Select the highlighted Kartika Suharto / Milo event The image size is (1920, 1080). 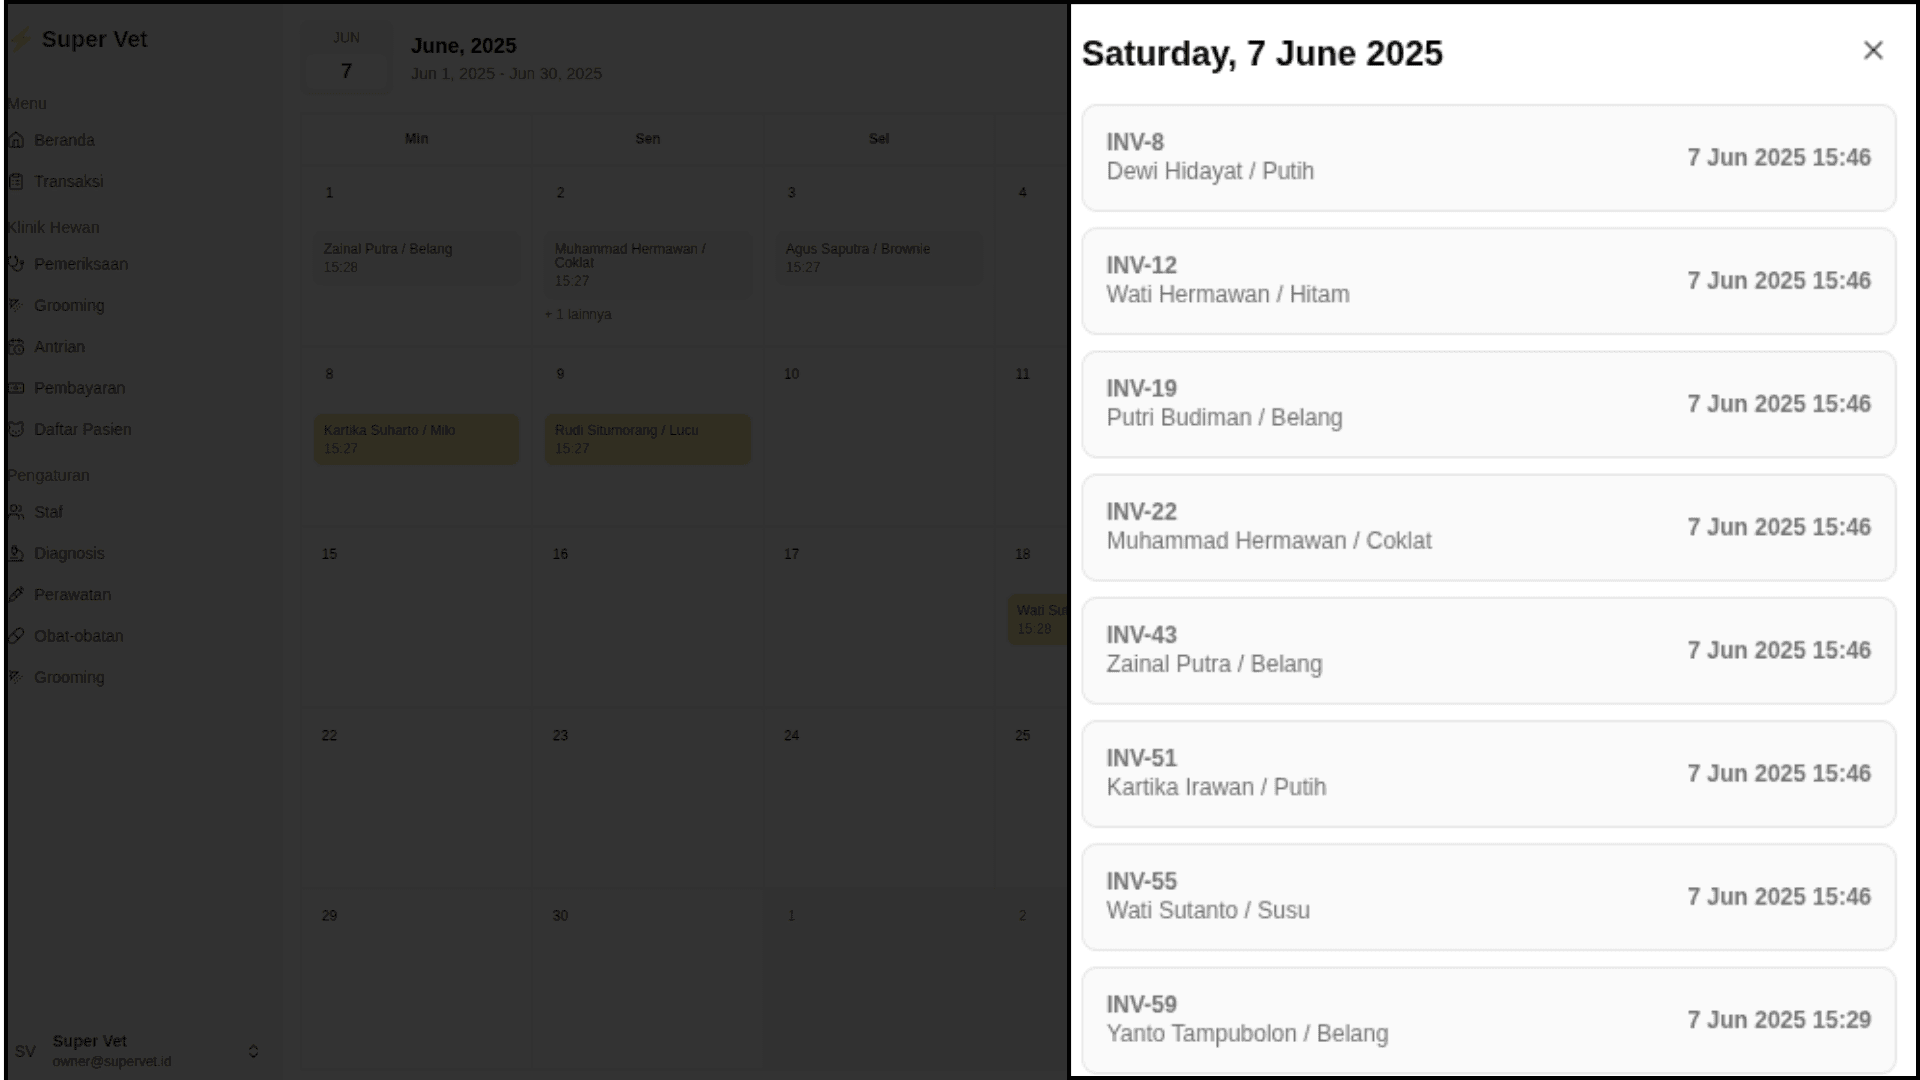416,439
